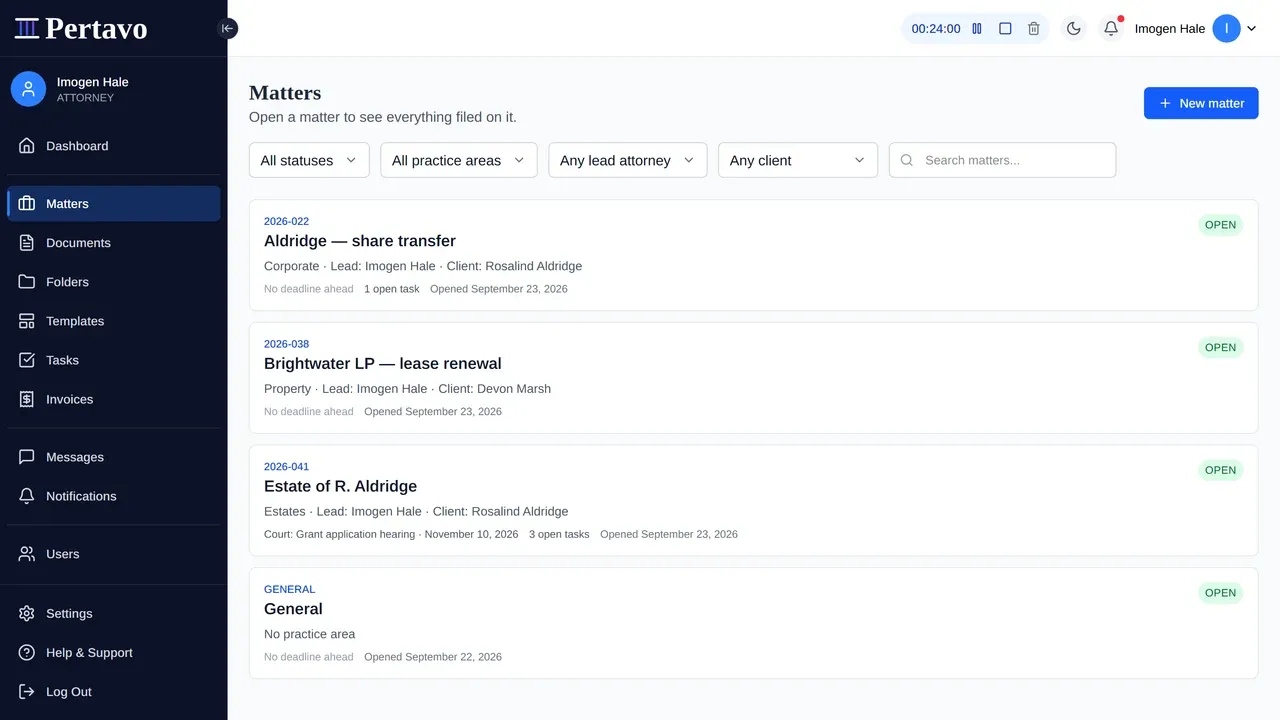This screenshot has width=1280, height=720.
Task: Click the Invoices dollar icon in the sidebar
Action: pyautogui.click(x=27, y=399)
